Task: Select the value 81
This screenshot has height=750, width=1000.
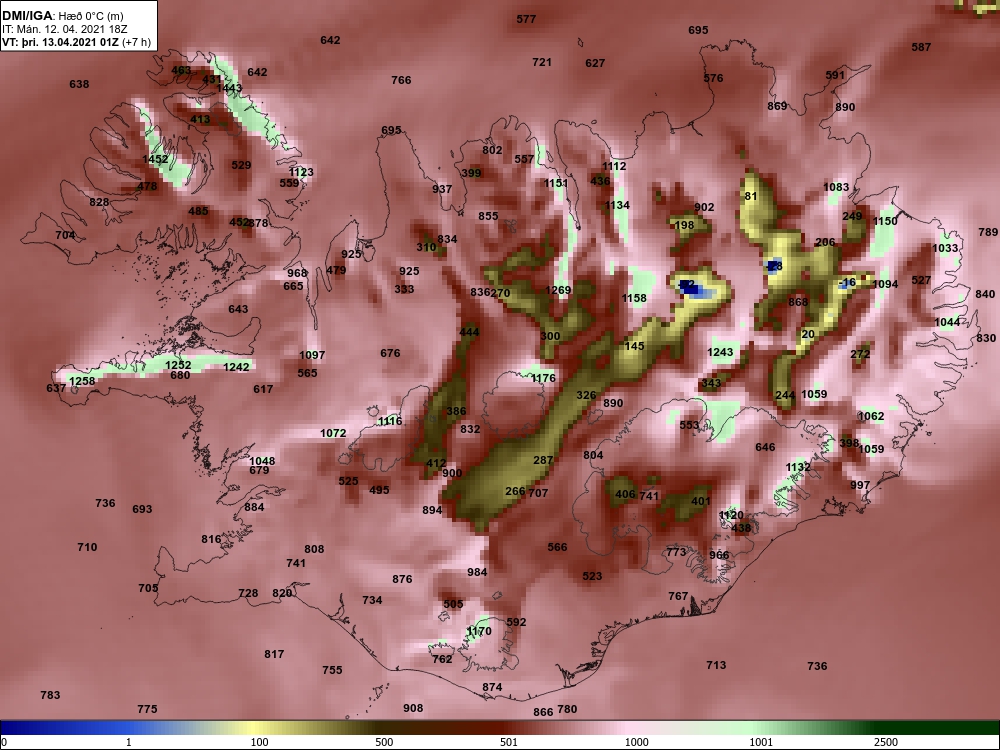Action: tap(751, 196)
